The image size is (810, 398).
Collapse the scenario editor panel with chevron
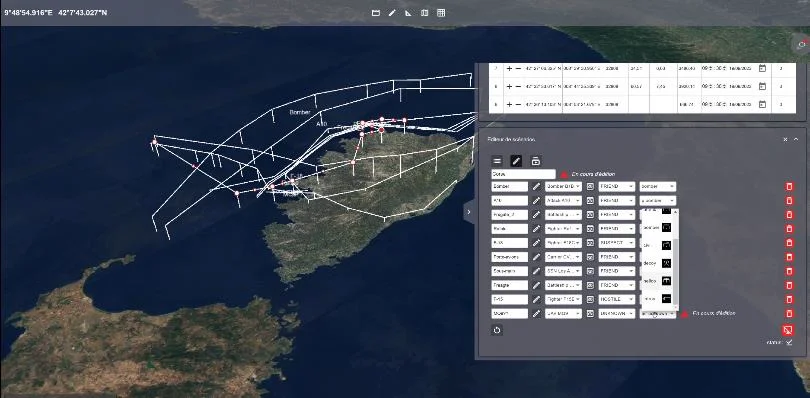click(796, 139)
